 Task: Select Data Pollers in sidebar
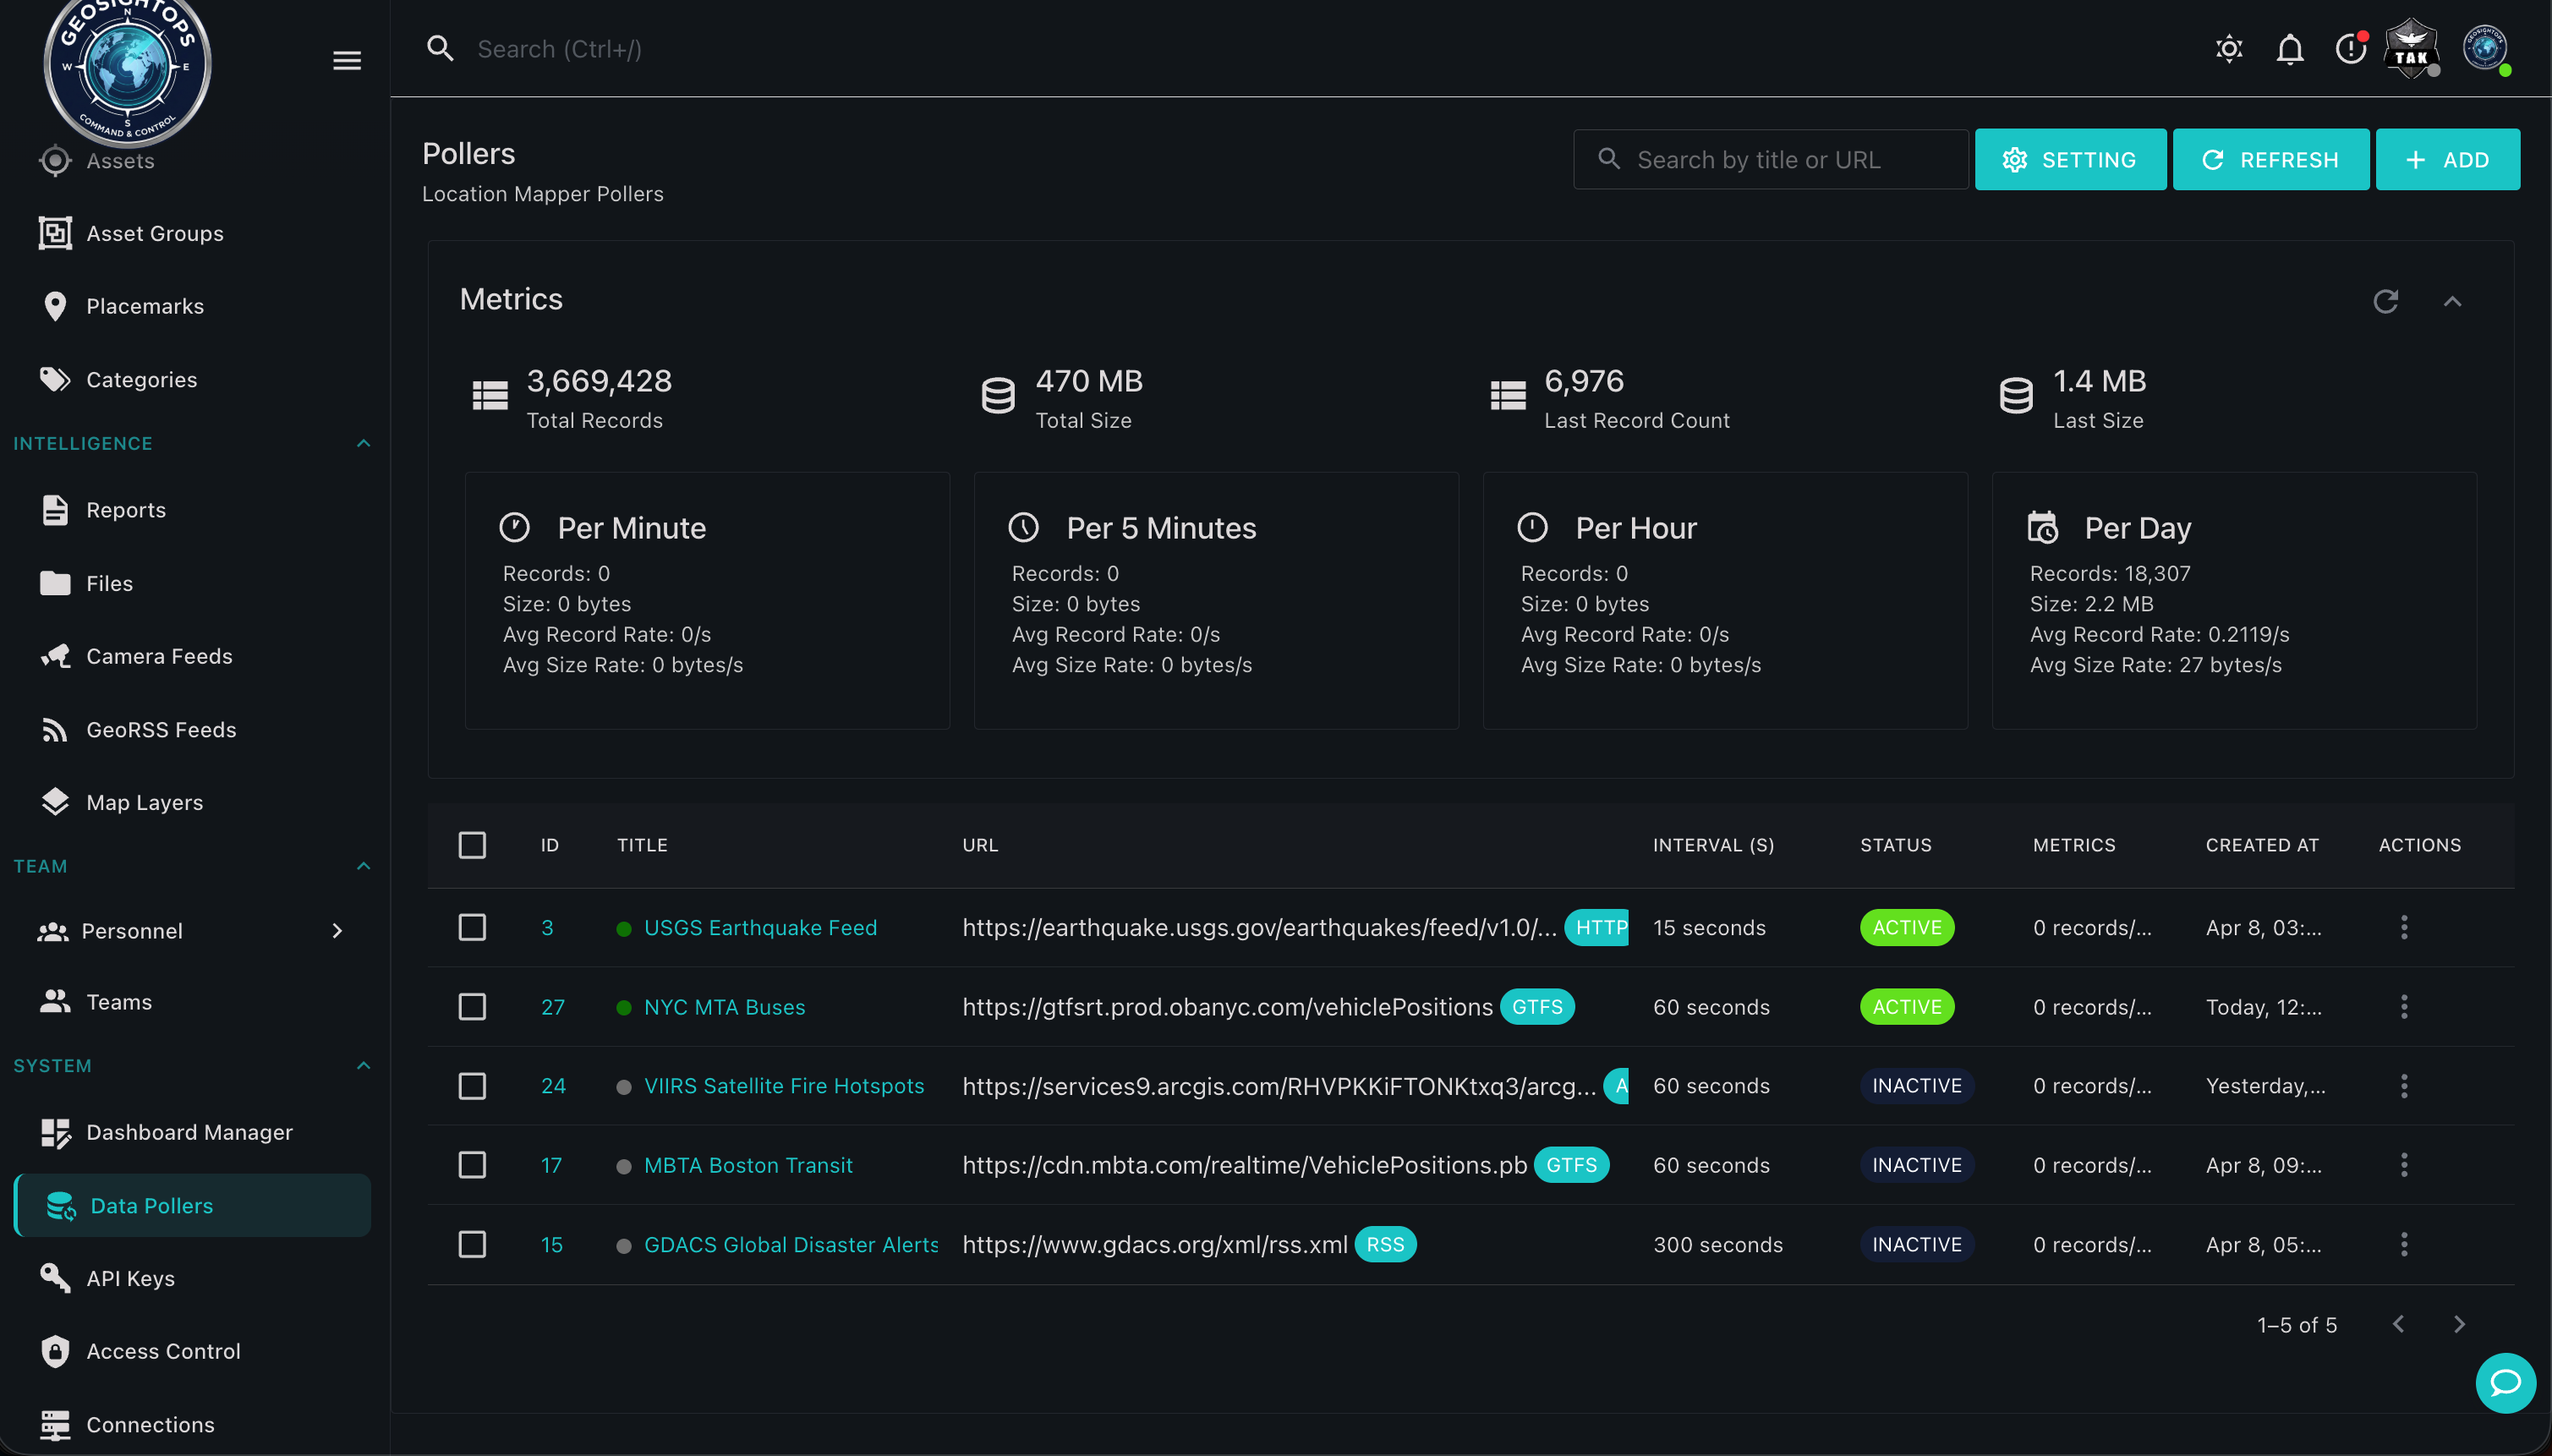[192, 1205]
